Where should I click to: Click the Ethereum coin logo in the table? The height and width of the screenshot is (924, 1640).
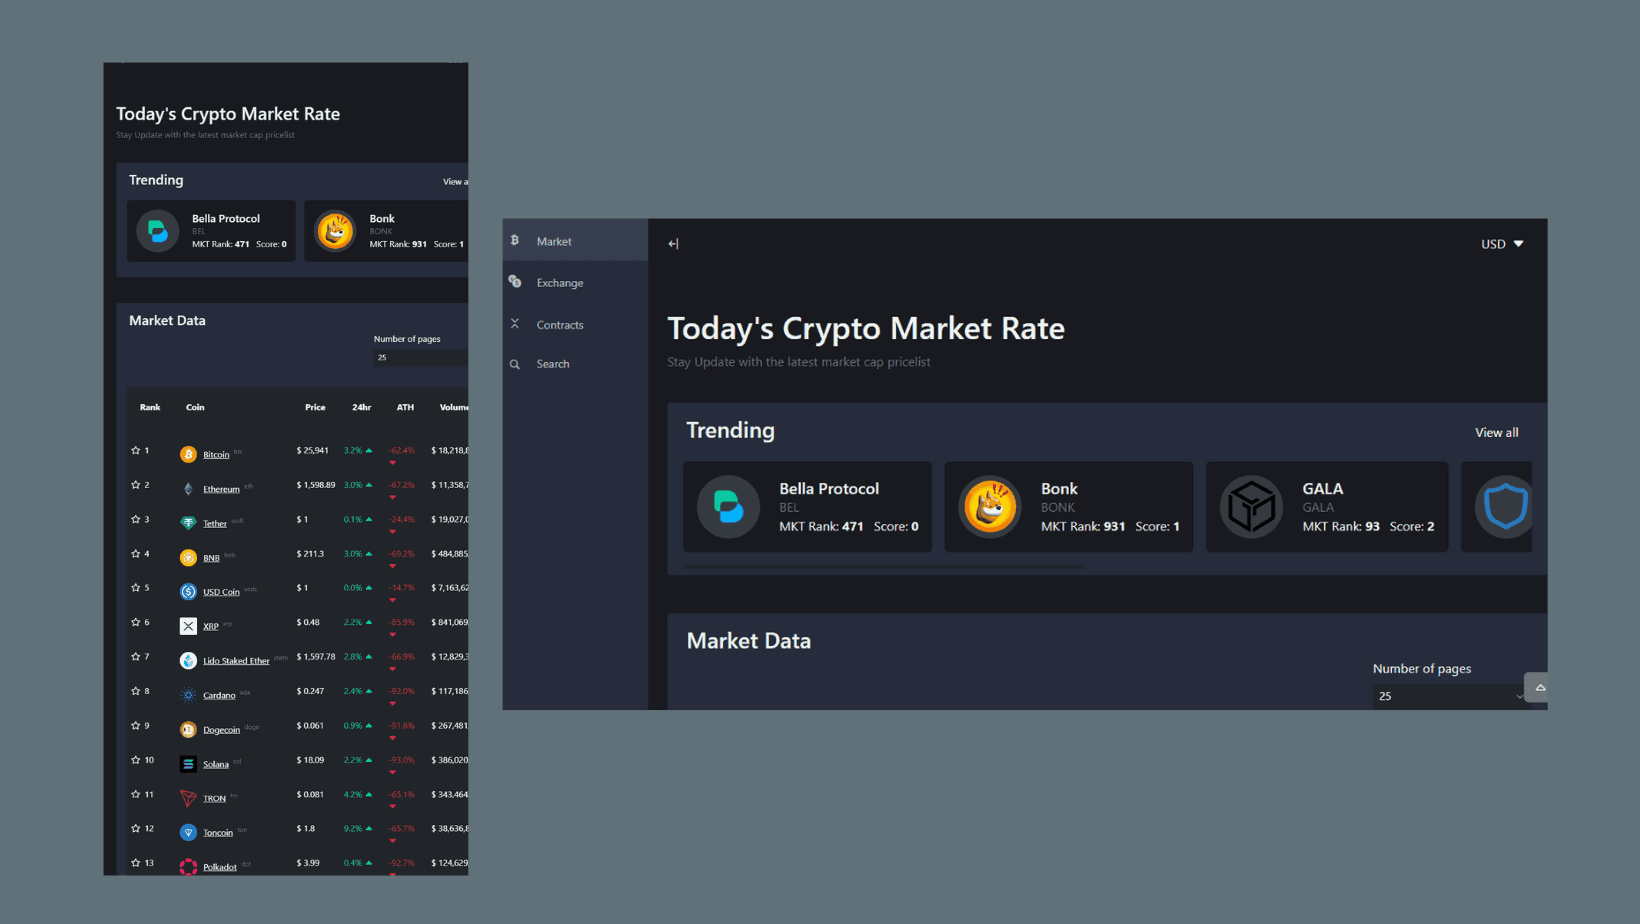point(188,489)
